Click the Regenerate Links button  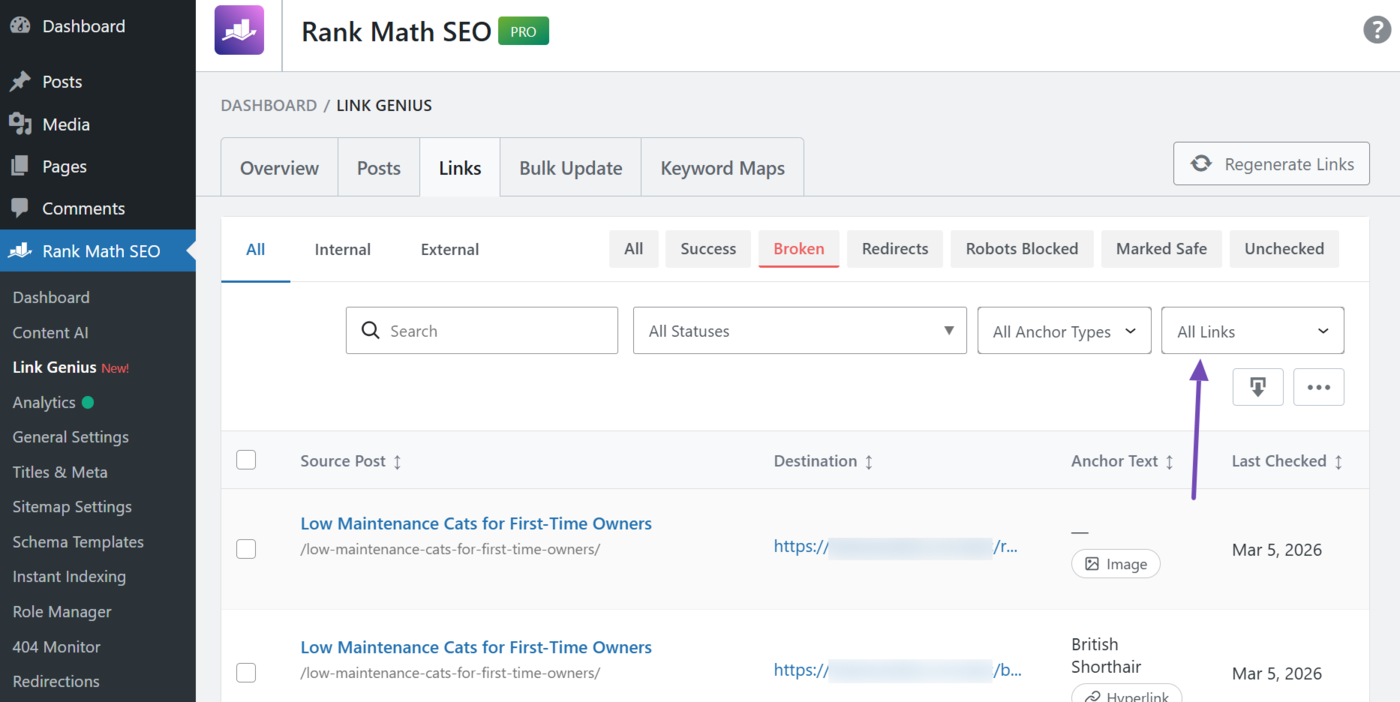(x=1271, y=164)
